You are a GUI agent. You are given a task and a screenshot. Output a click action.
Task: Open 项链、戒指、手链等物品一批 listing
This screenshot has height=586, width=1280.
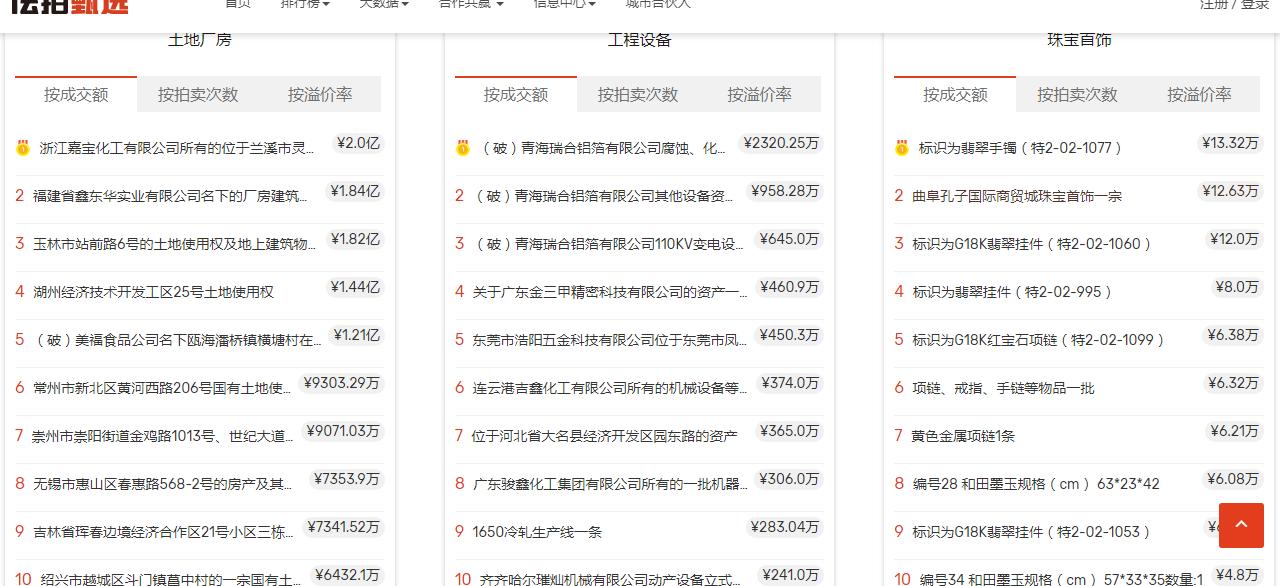pyautogui.click(x=1003, y=388)
